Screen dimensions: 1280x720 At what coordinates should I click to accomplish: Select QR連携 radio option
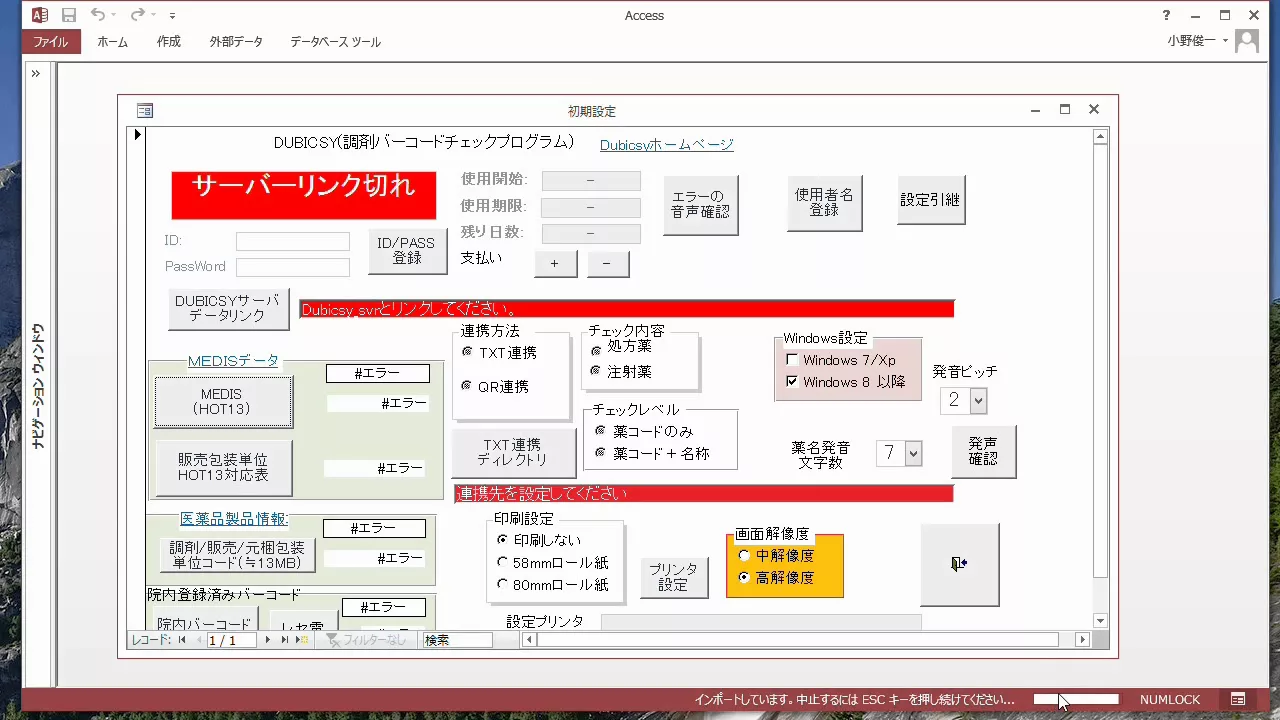(466, 386)
